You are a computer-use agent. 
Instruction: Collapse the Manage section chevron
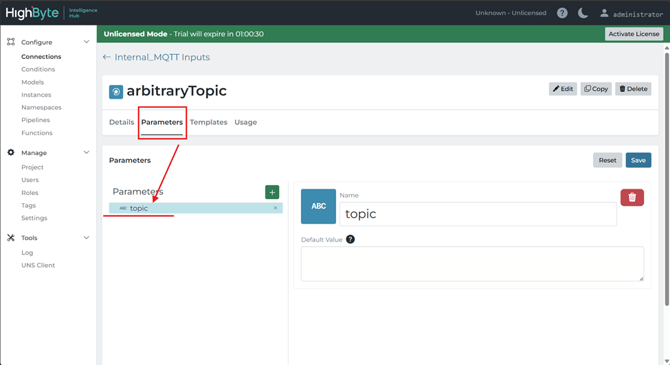[x=86, y=153]
